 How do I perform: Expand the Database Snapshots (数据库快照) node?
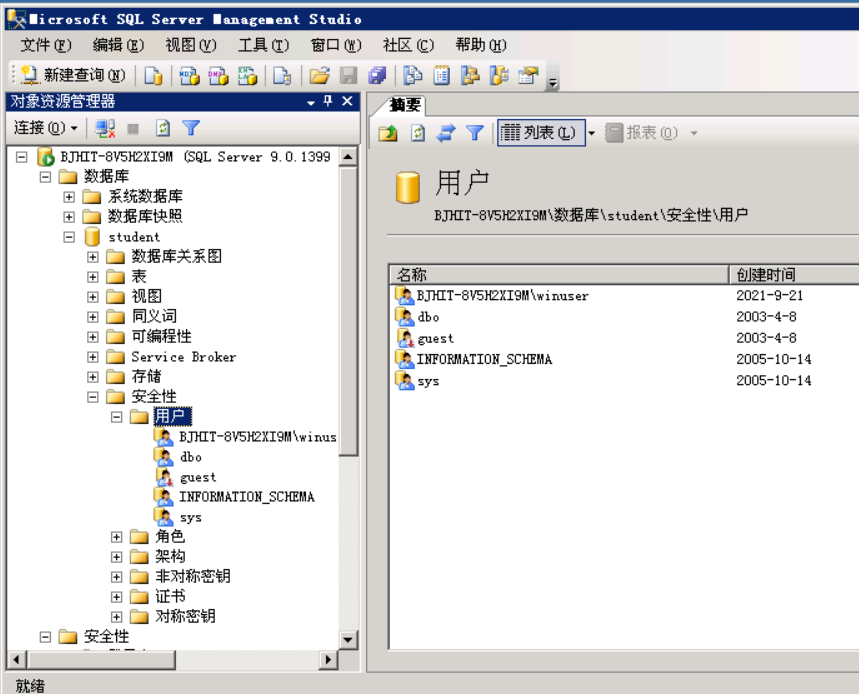click(x=69, y=217)
